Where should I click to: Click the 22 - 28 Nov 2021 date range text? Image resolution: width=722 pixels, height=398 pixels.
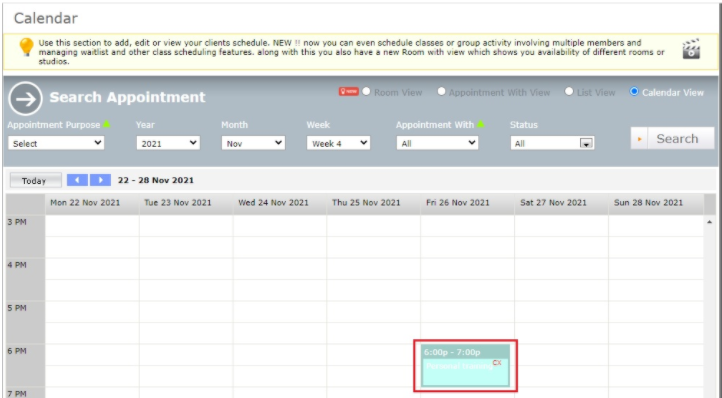(x=156, y=180)
